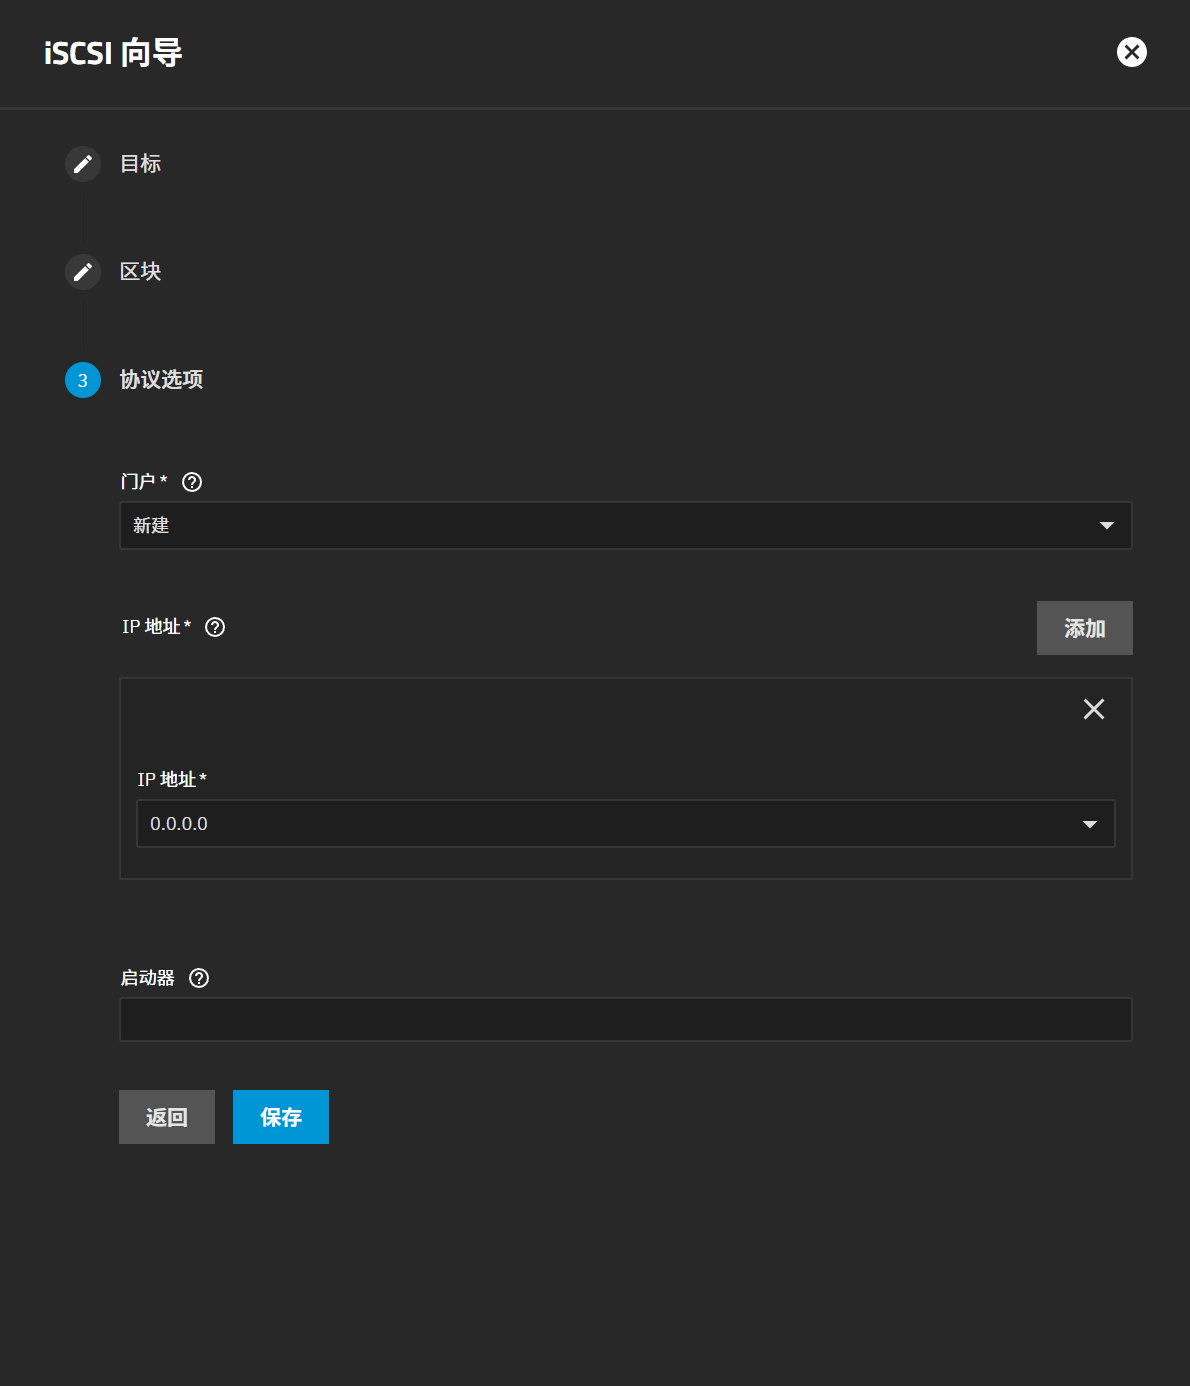The width and height of the screenshot is (1190, 1386).
Task: Click the arrow on the 门户 selector
Action: [x=1106, y=526]
